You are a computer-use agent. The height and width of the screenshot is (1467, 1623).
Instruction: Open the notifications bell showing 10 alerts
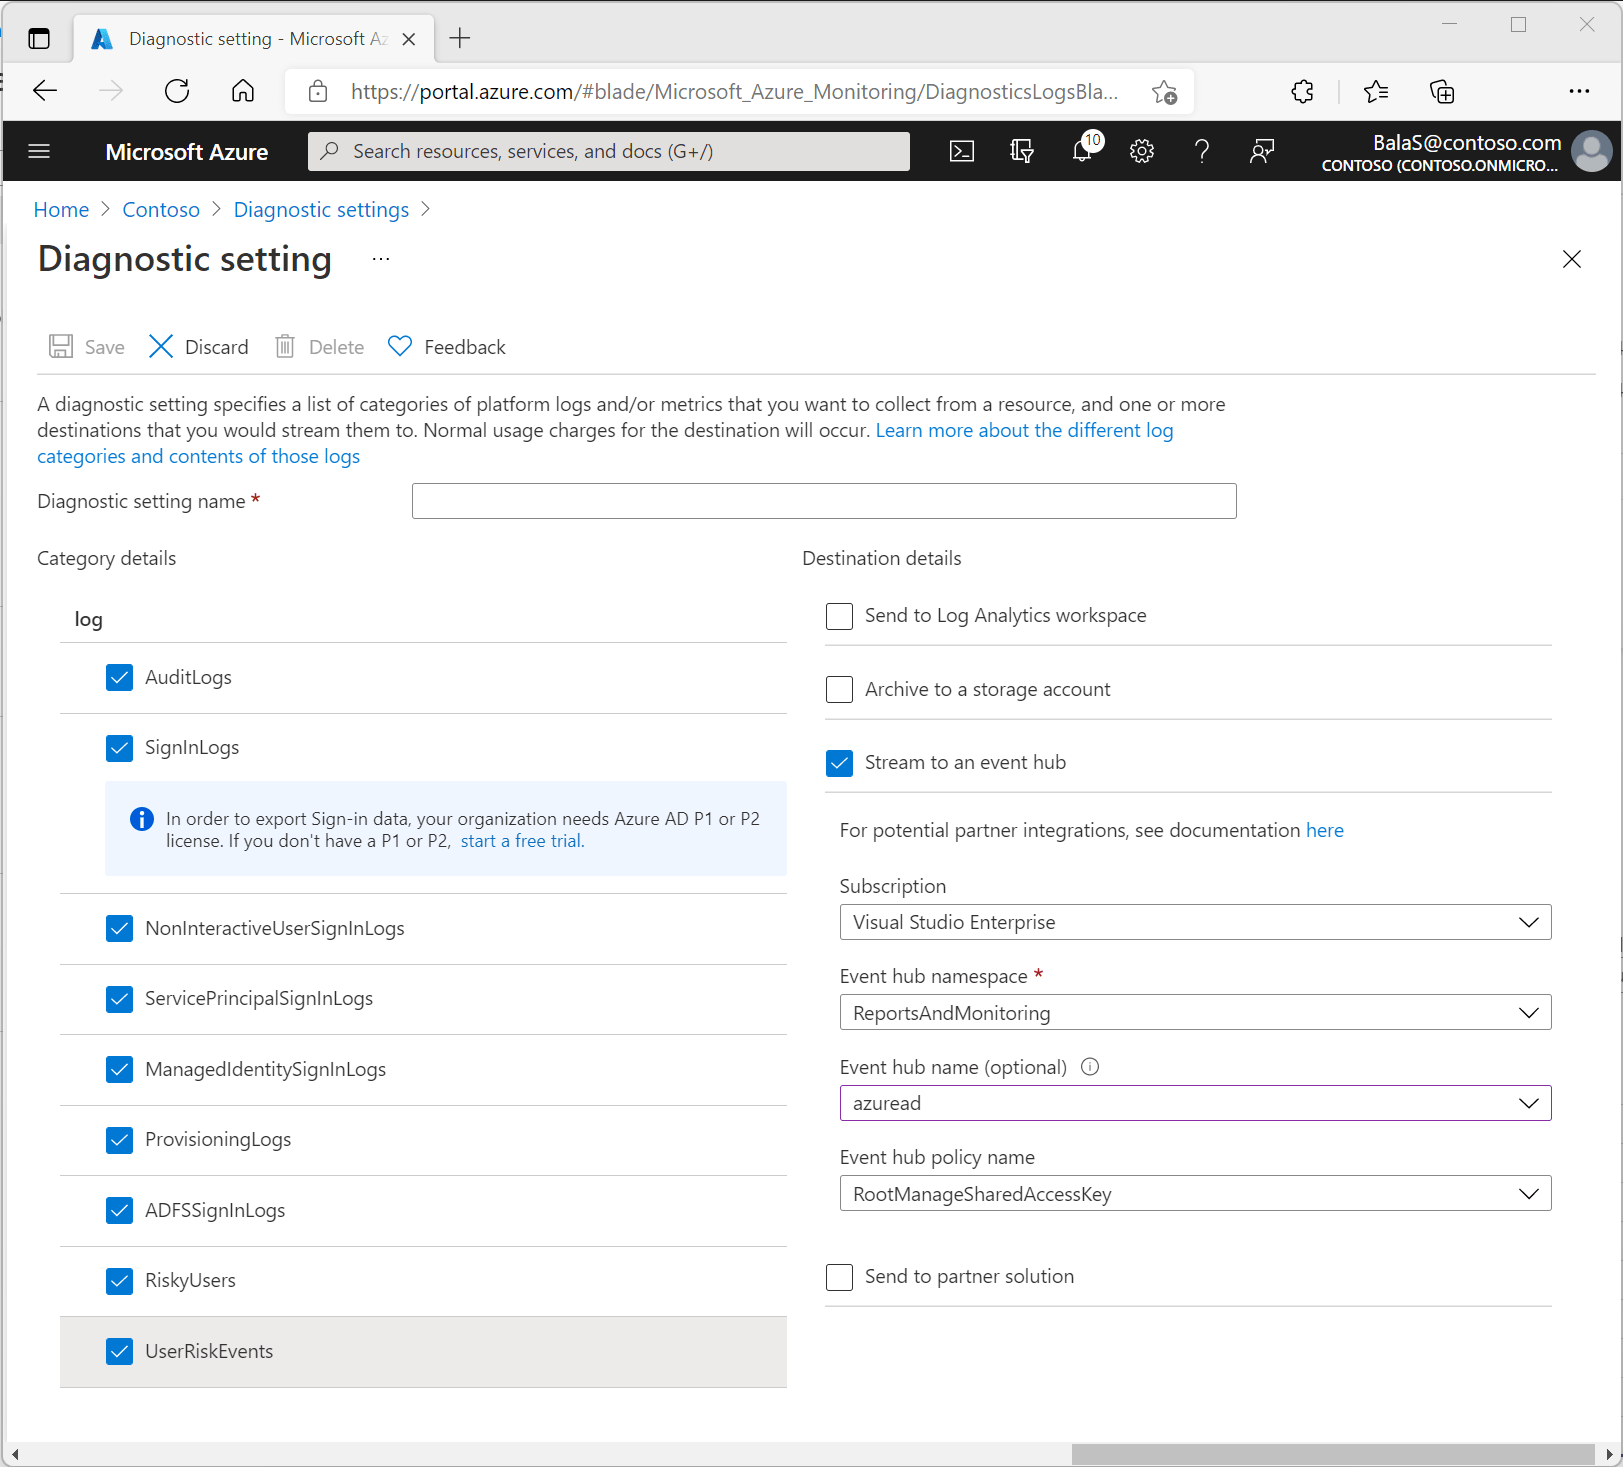(x=1081, y=151)
